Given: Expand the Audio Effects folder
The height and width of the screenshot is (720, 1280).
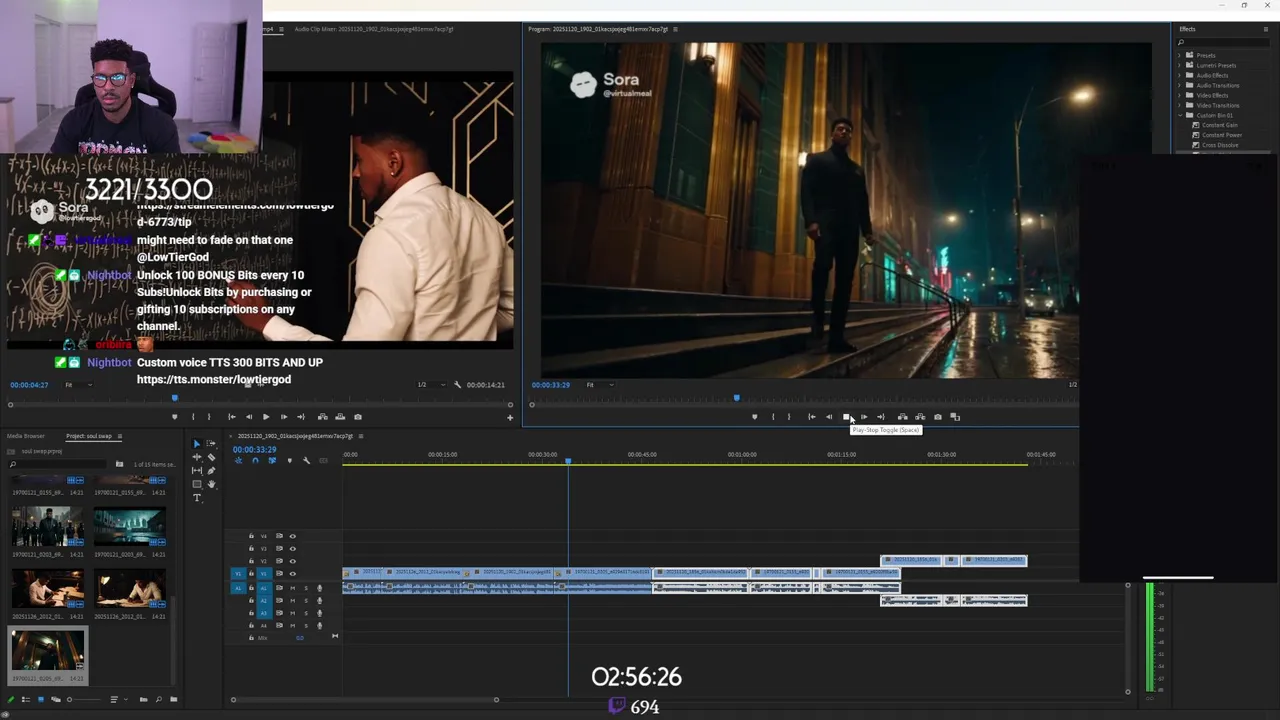Looking at the screenshot, I should pyautogui.click(x=1180, y=75).
